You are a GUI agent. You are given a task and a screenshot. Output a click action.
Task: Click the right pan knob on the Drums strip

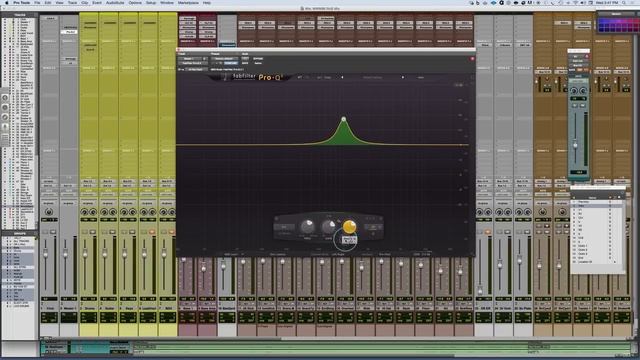point(93,212)
